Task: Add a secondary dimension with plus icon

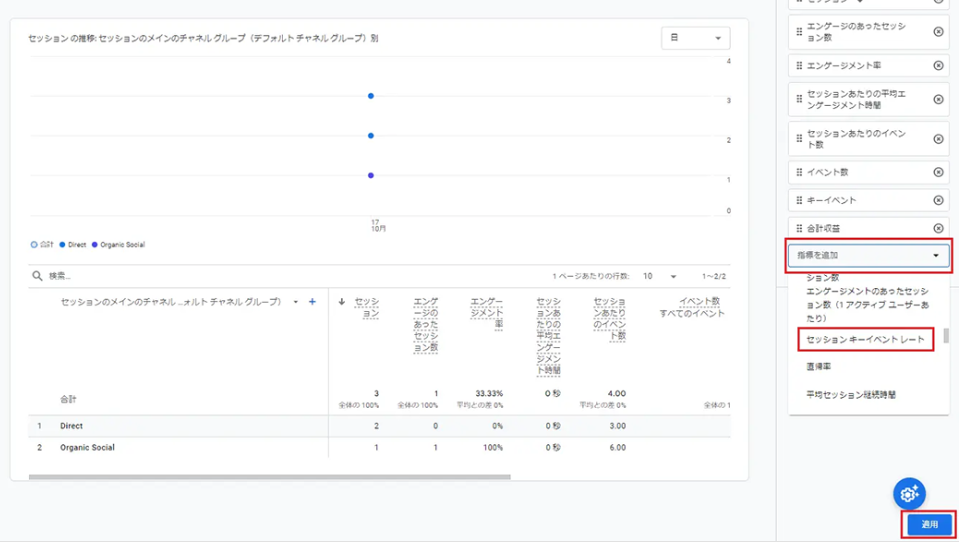Action: click(x=312, y=302)
